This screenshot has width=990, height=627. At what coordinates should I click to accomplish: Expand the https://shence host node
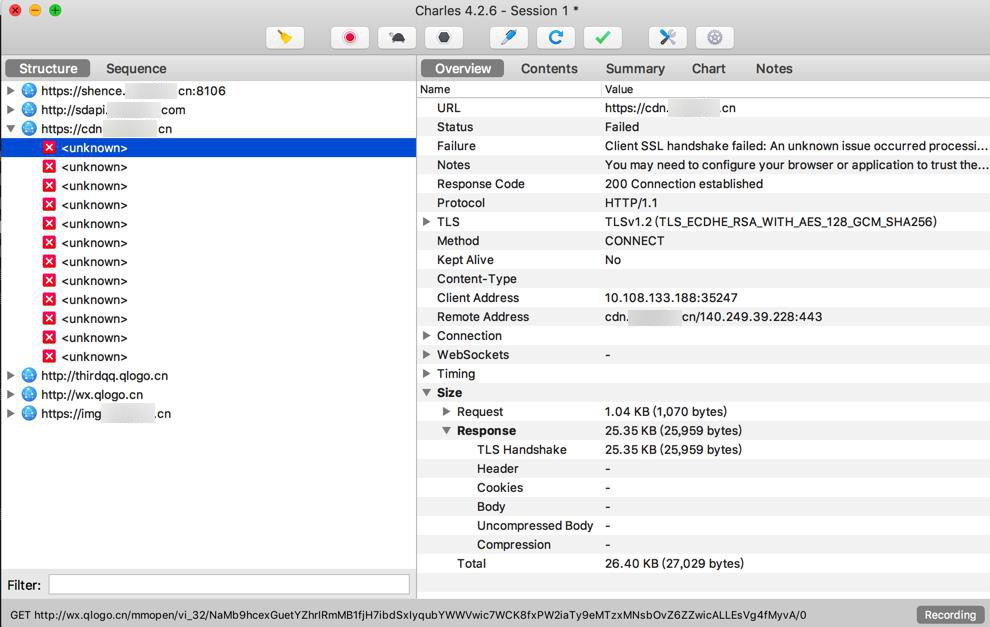tap(11, 90)
